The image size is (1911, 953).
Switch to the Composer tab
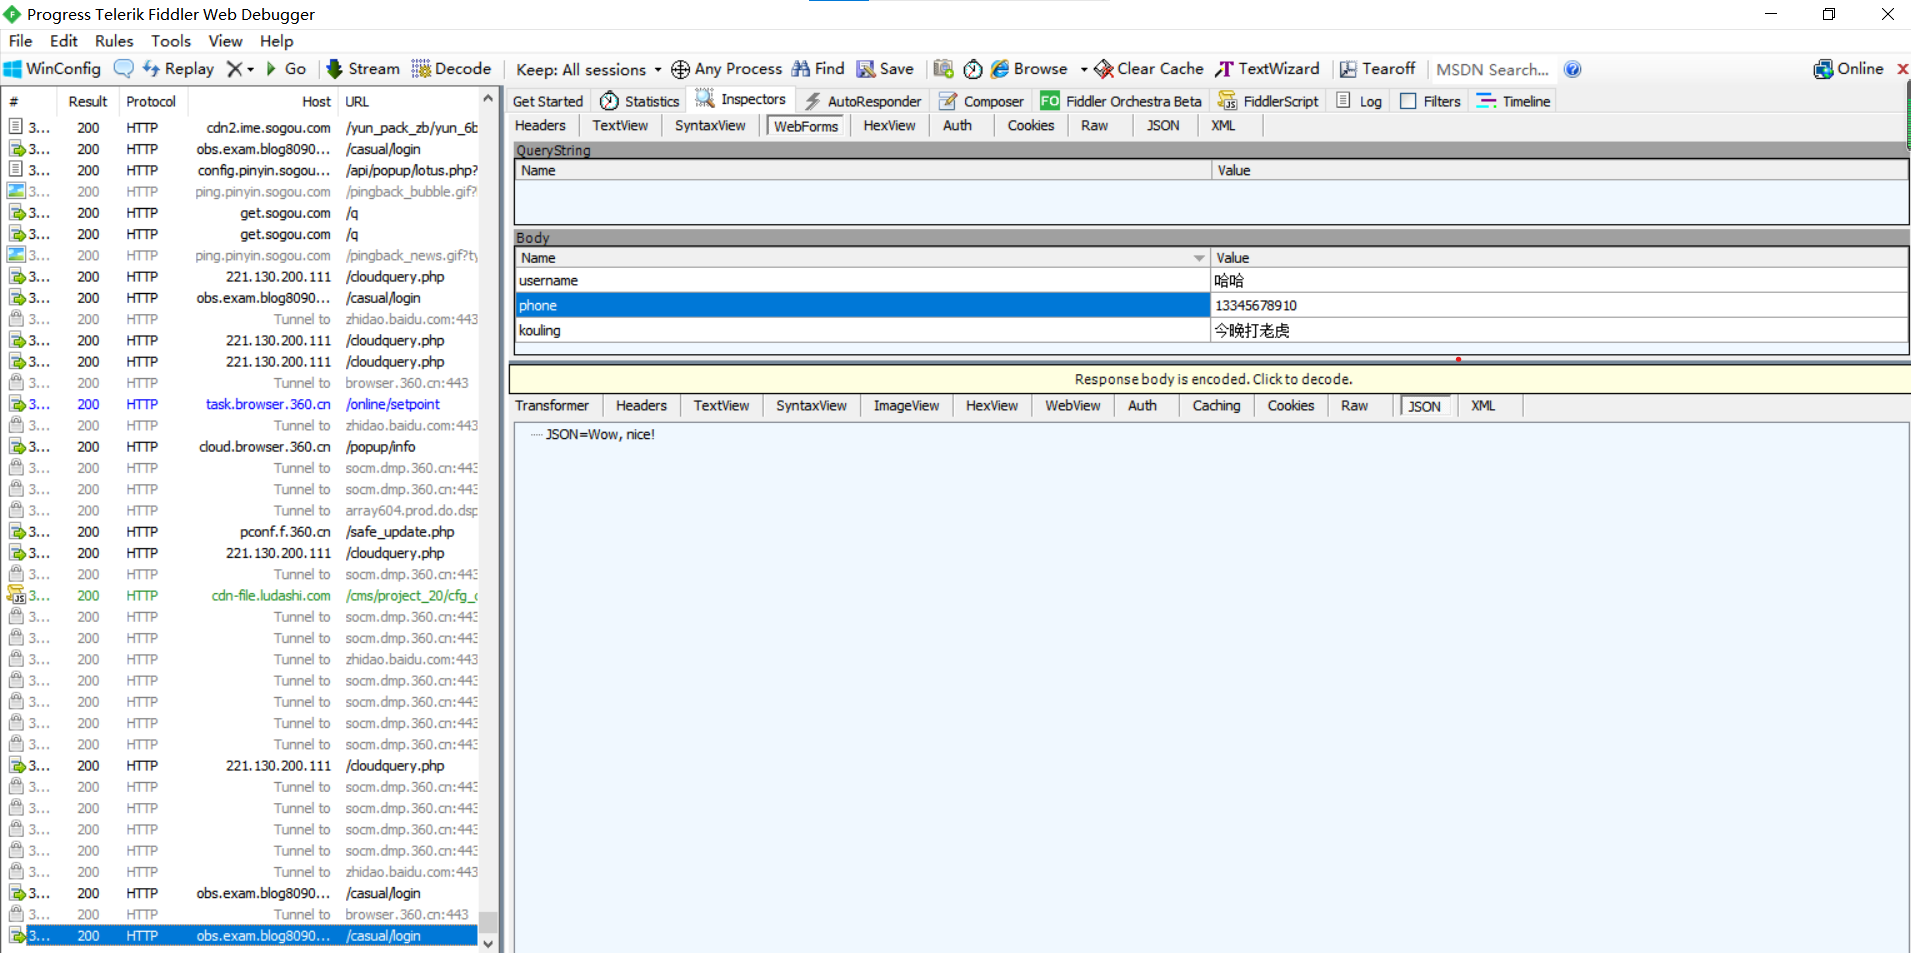[982, 101]
